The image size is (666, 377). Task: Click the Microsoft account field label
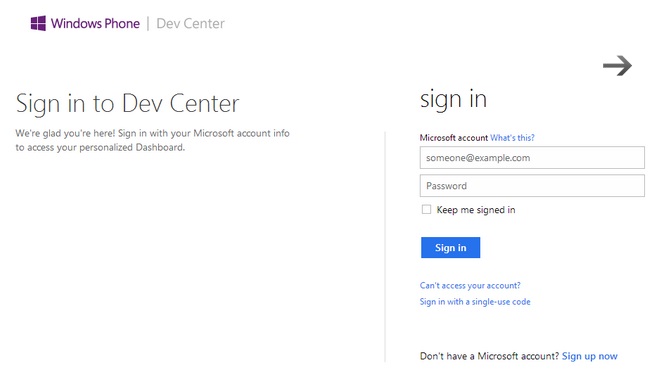click(454, 138)
